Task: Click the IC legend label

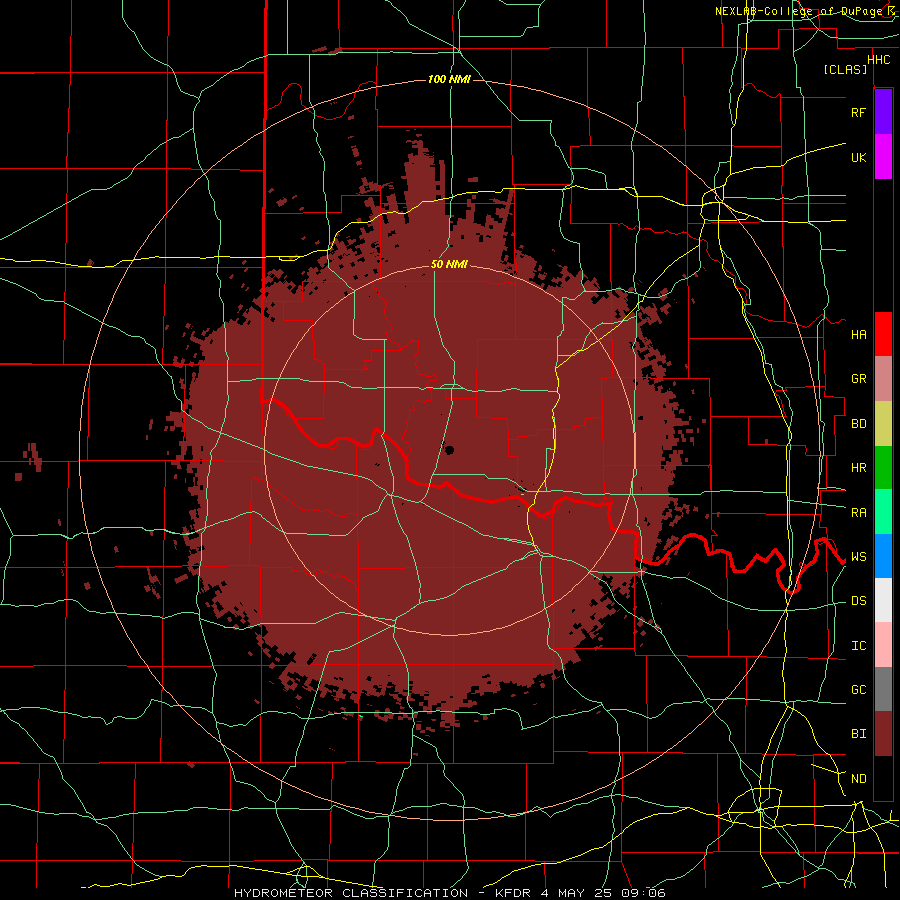Action: [858, 645]
